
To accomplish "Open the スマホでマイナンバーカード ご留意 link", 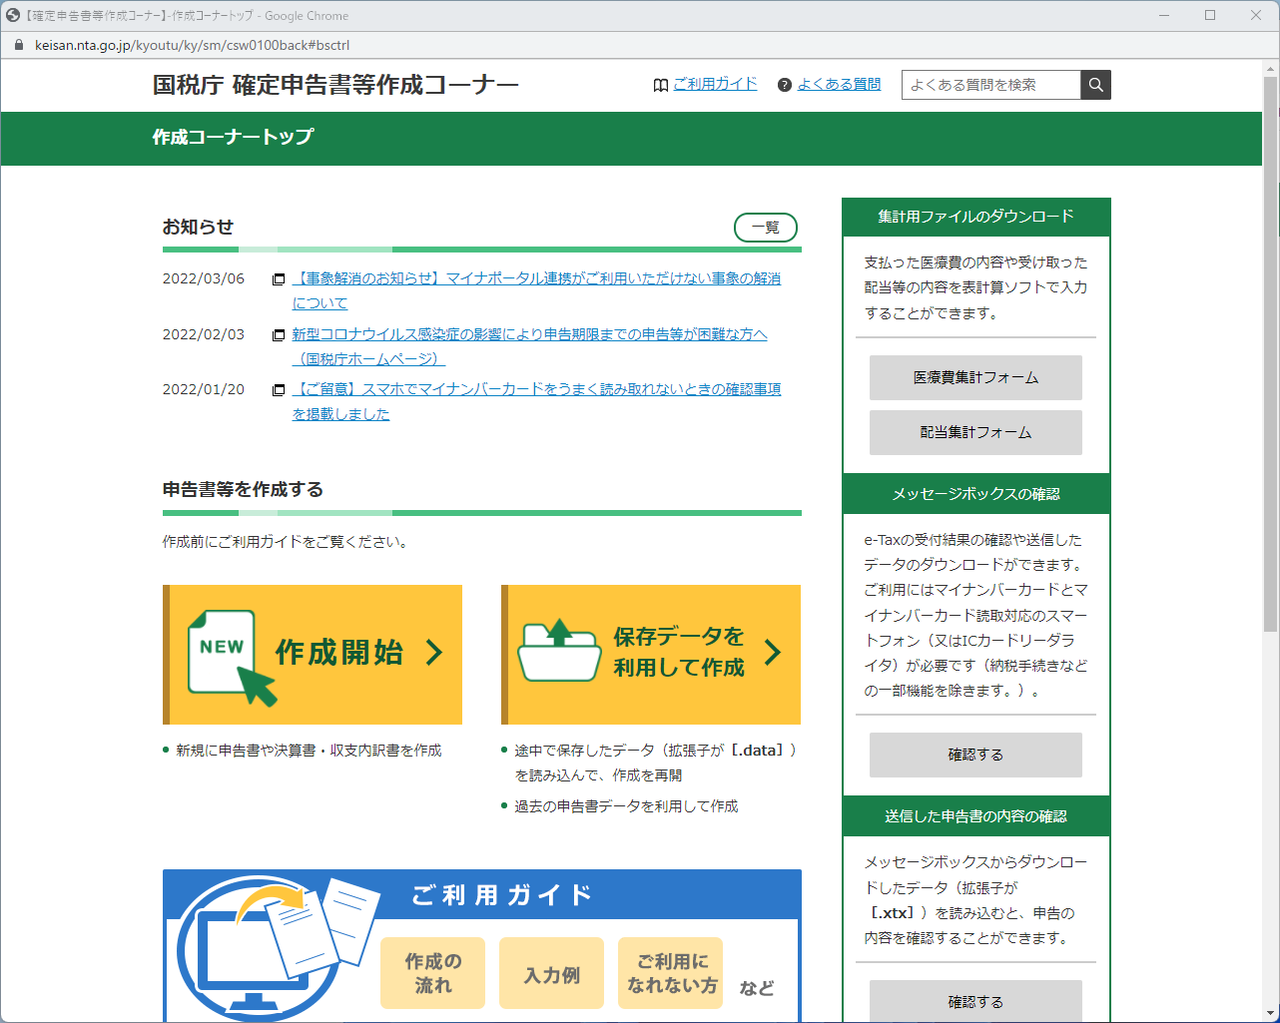I will point(536,401).
